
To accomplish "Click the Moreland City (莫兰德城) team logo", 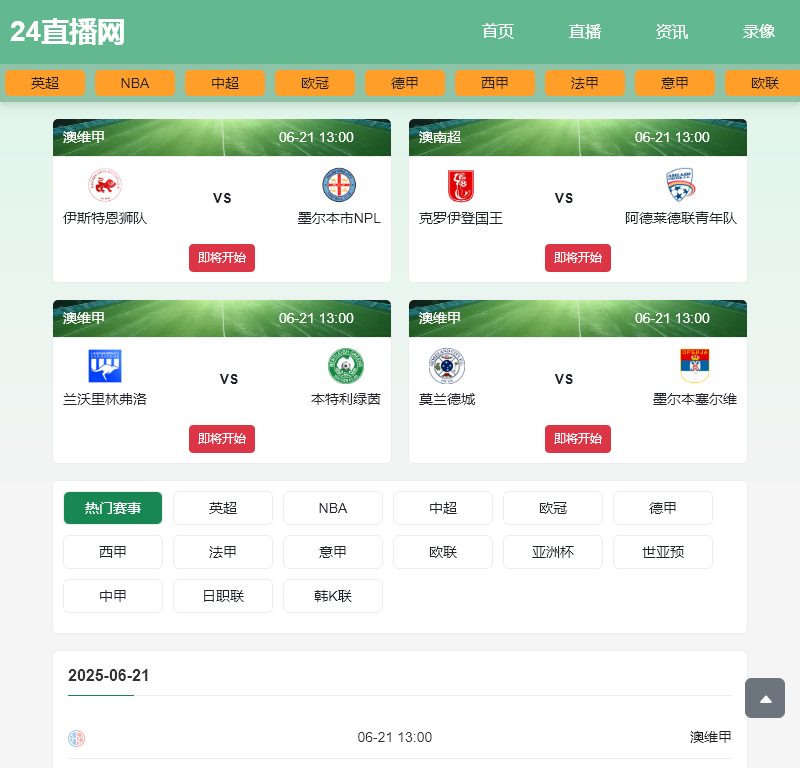I will [x=446, y=366].
